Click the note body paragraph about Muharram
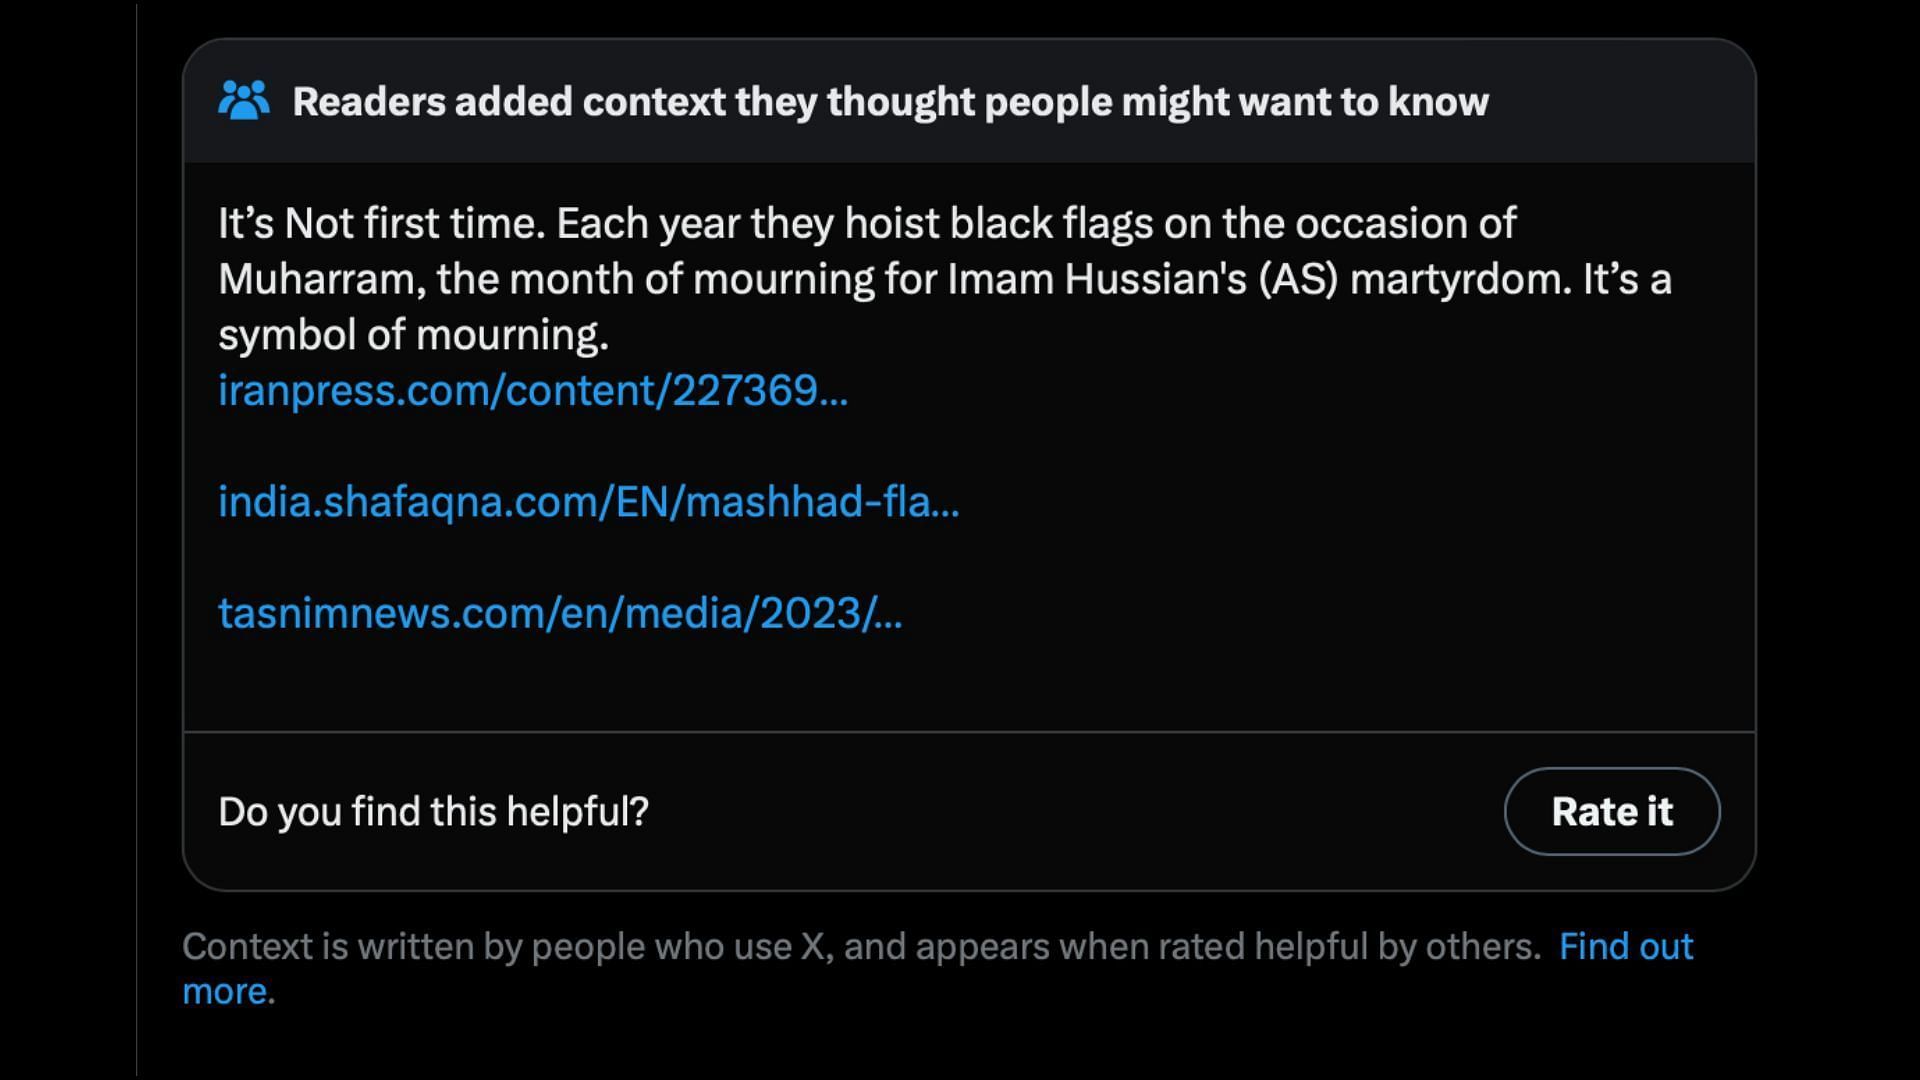 (945, 279)
